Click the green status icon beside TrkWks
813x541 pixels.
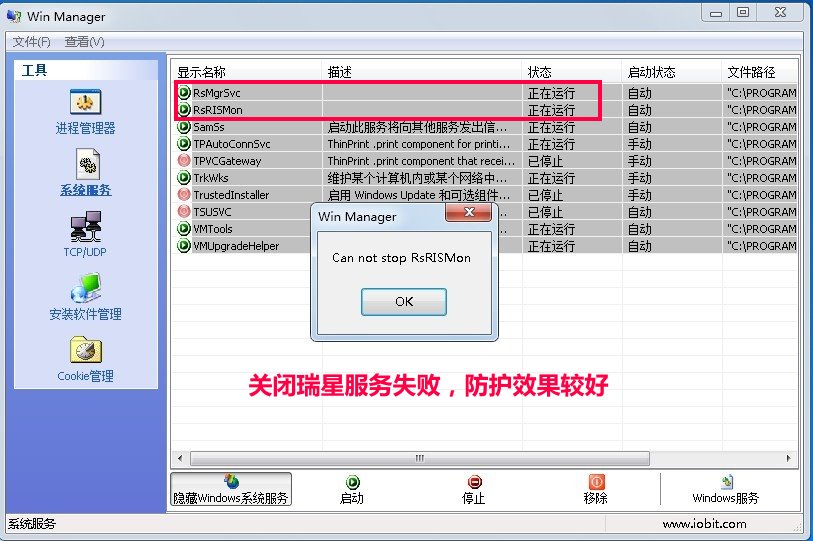pyautogui.click(x=184, y=177)
